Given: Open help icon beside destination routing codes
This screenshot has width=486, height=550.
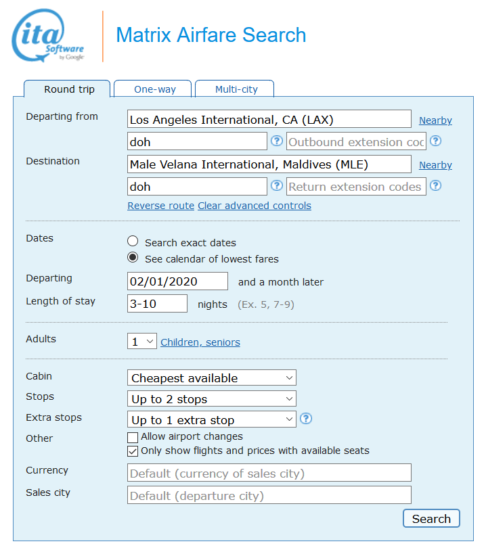Looking at the screenshot, I should click(277, 186).
